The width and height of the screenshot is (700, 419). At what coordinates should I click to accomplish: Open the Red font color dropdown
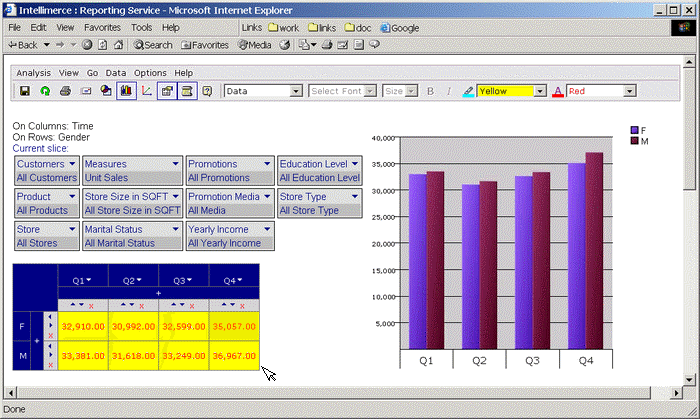[x=629, y=91]
